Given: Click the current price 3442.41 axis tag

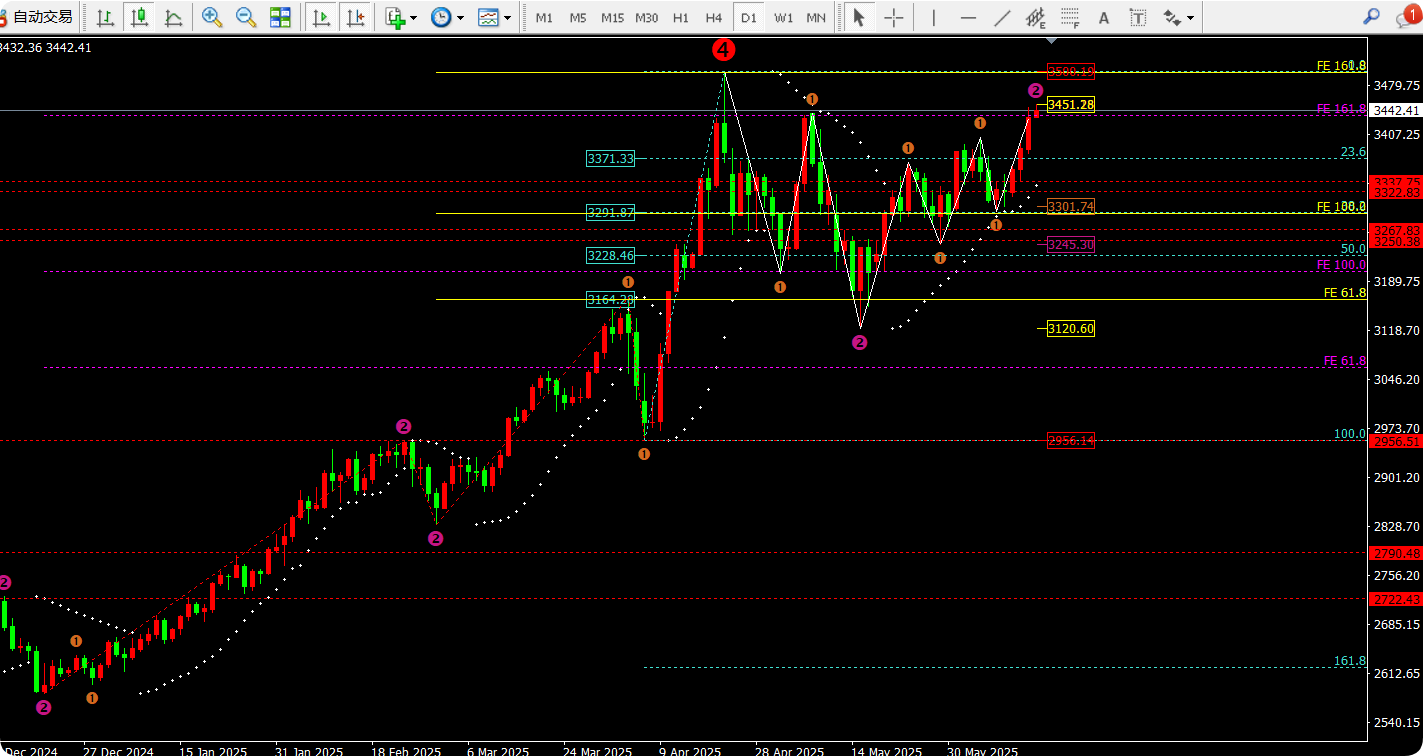Looking at the screenshot, I should point(1397,111).
